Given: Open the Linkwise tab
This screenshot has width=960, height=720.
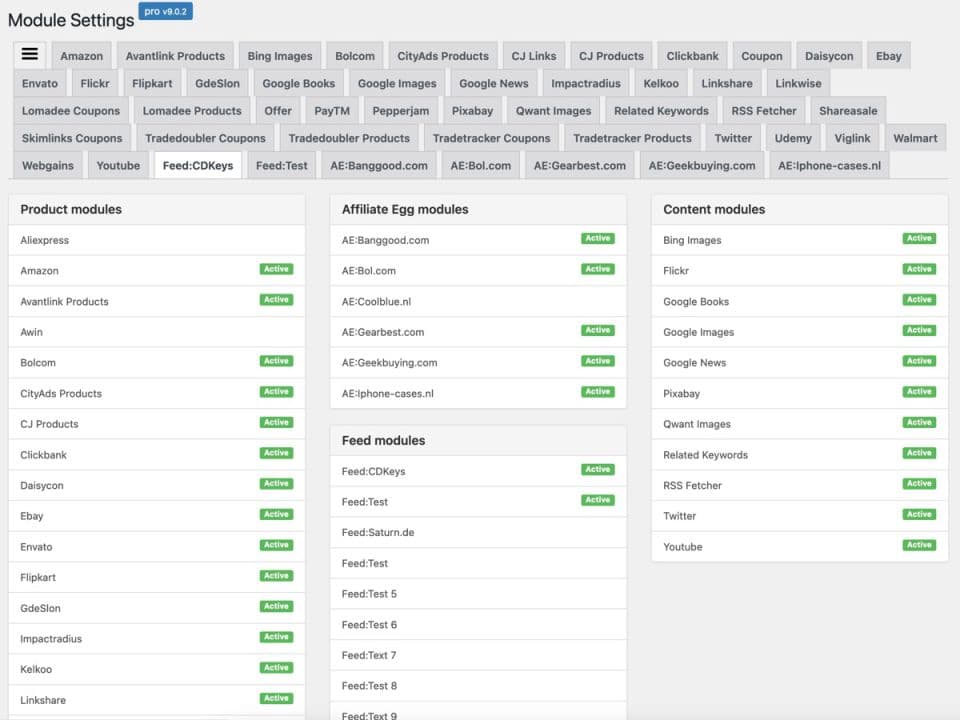Looking at the screenshot, I should click(798, 83).
